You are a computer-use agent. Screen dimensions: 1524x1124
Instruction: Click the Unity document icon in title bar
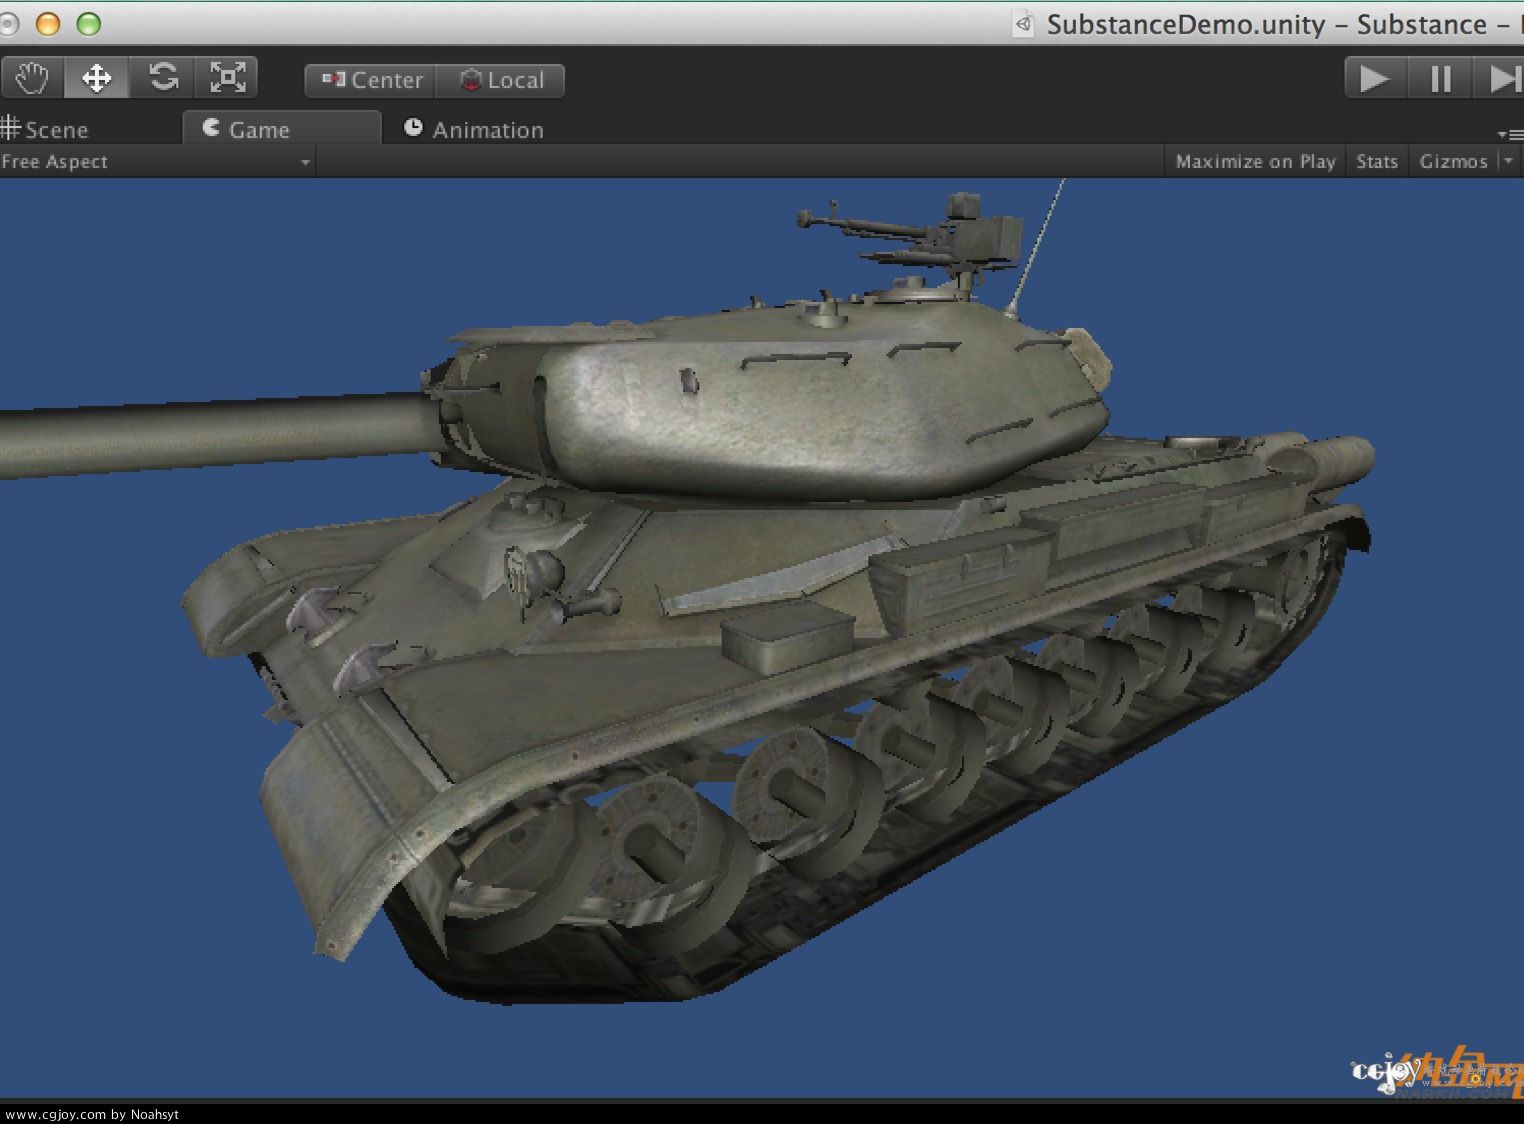click(x=1023, y=24)
